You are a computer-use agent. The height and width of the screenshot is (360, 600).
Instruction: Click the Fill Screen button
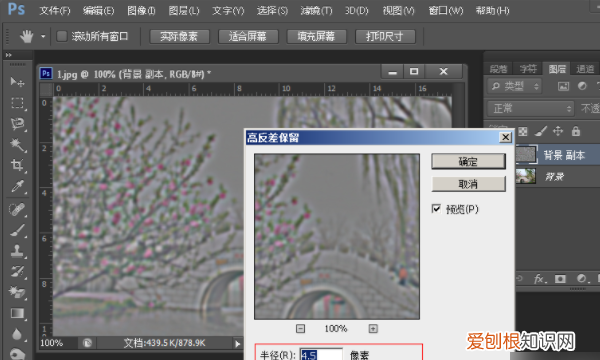[x=316, y=37]
